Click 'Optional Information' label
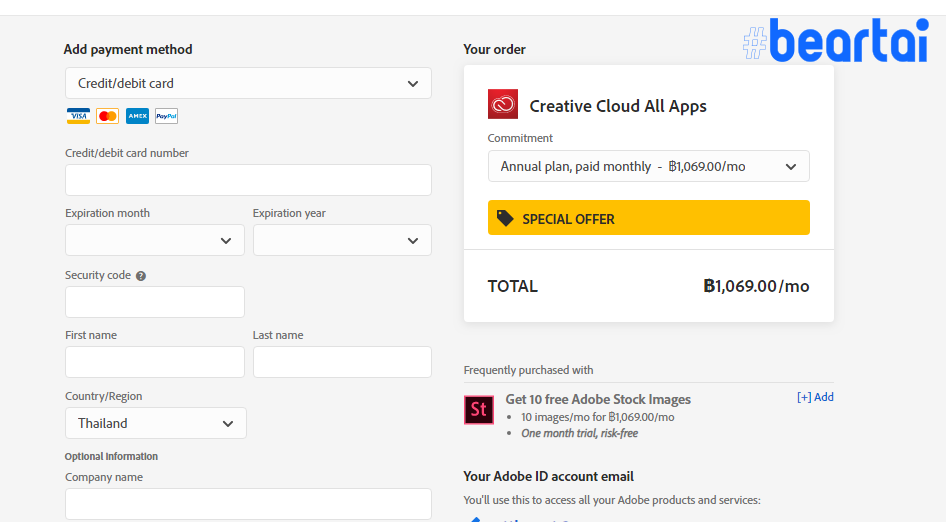 tap(111, 457)
